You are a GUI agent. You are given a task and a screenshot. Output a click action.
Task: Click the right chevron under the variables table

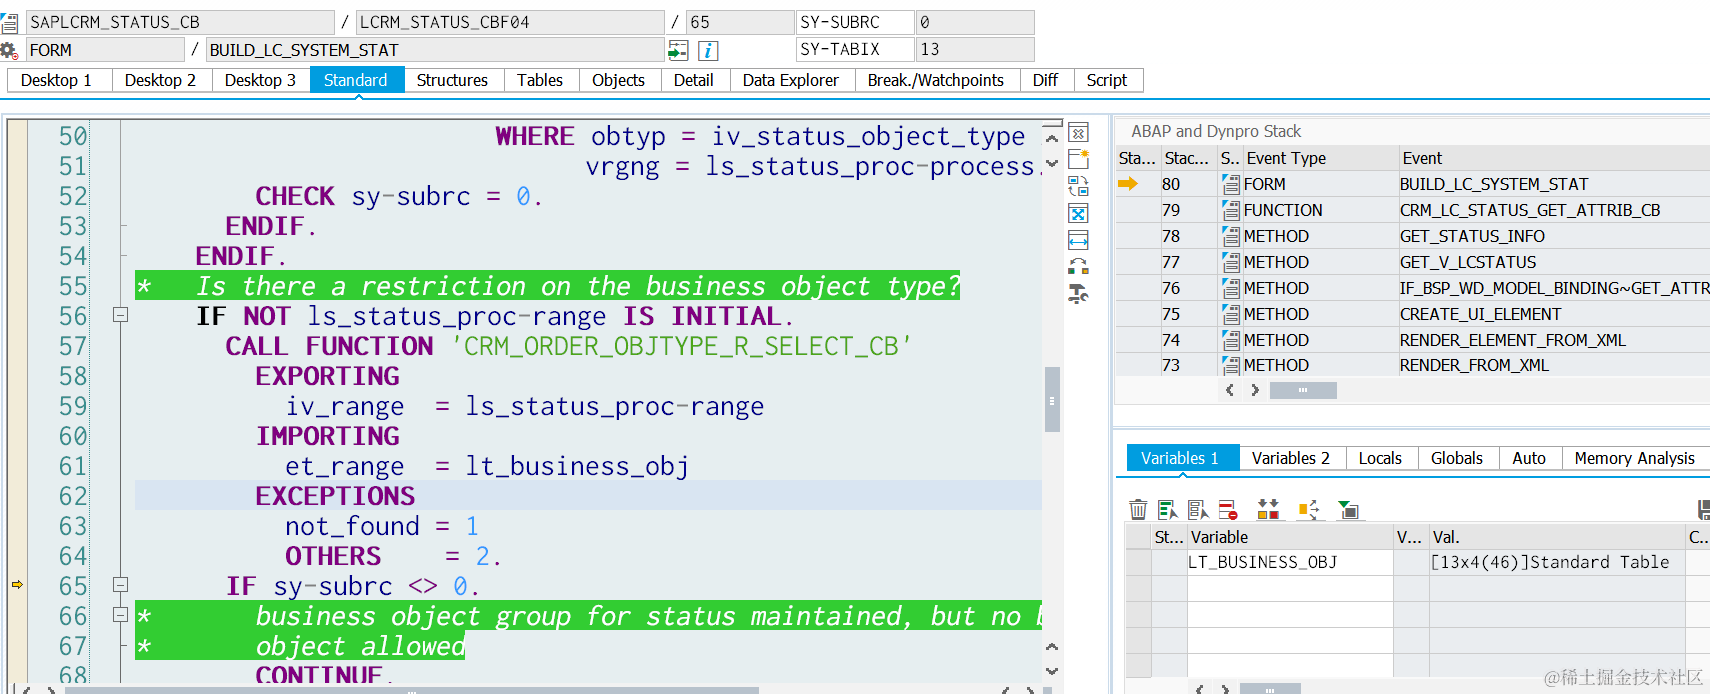(x=1225, y=689)
